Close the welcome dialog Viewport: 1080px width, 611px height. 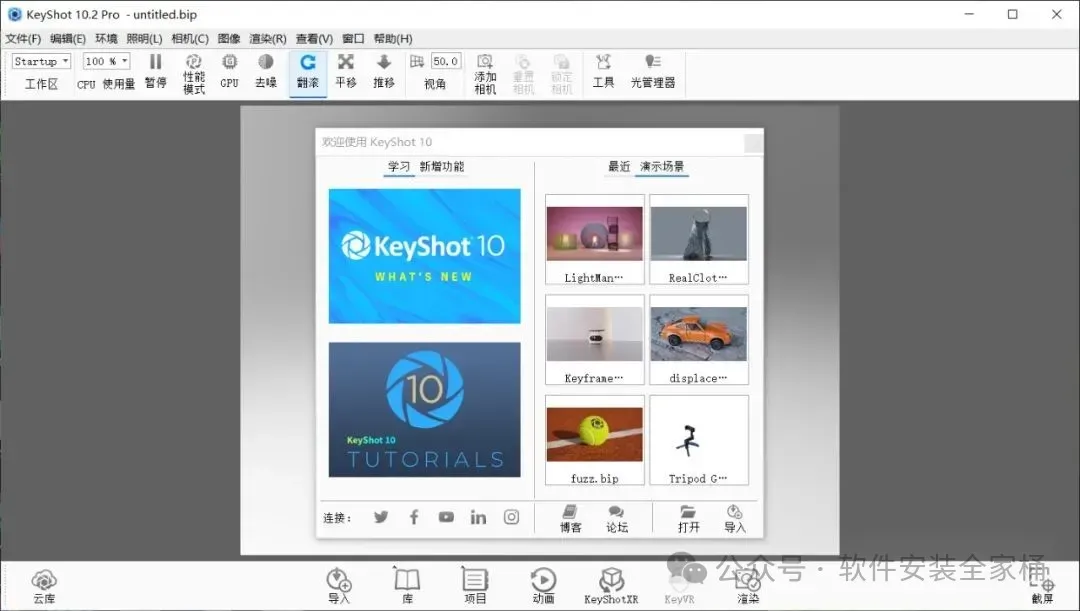(x=754, y=143)
